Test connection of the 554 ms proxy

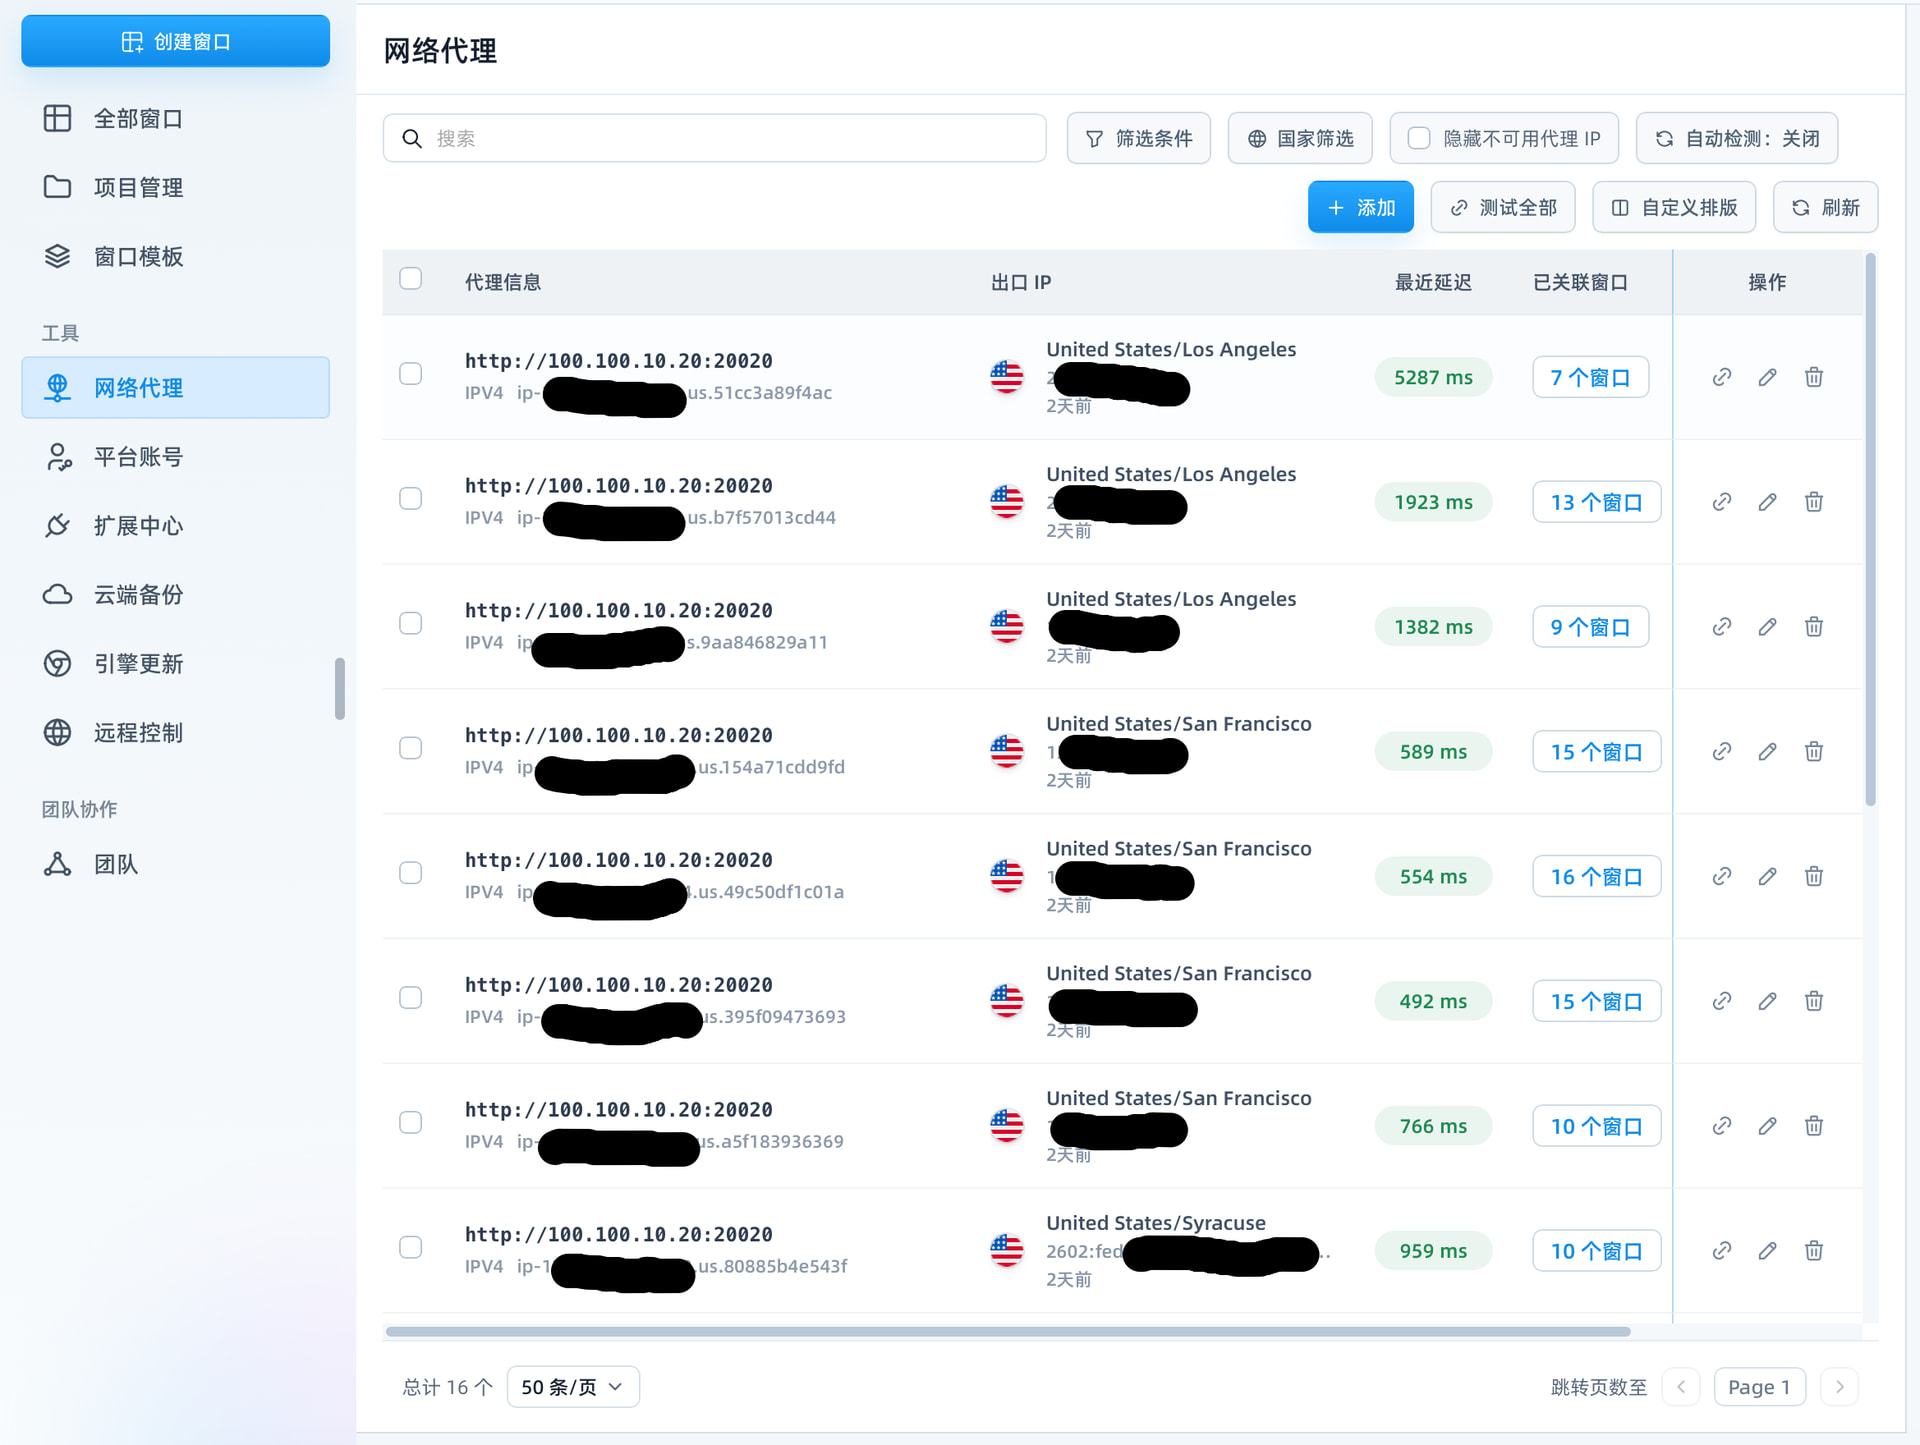tap(1721, 877)
